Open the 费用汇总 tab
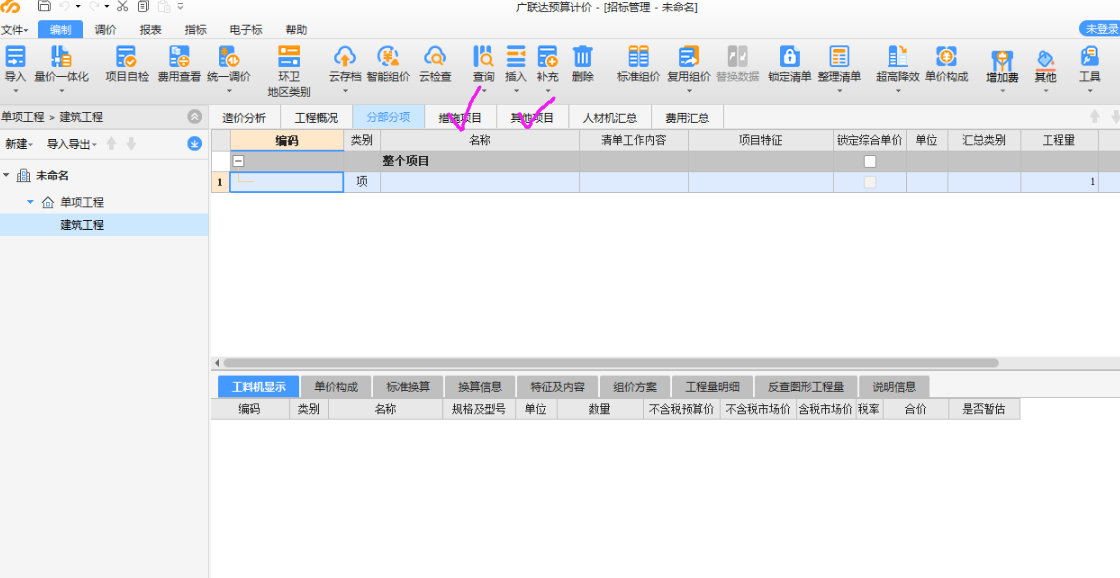This screenshot has height=578, width=1120. tap(687, 118)
